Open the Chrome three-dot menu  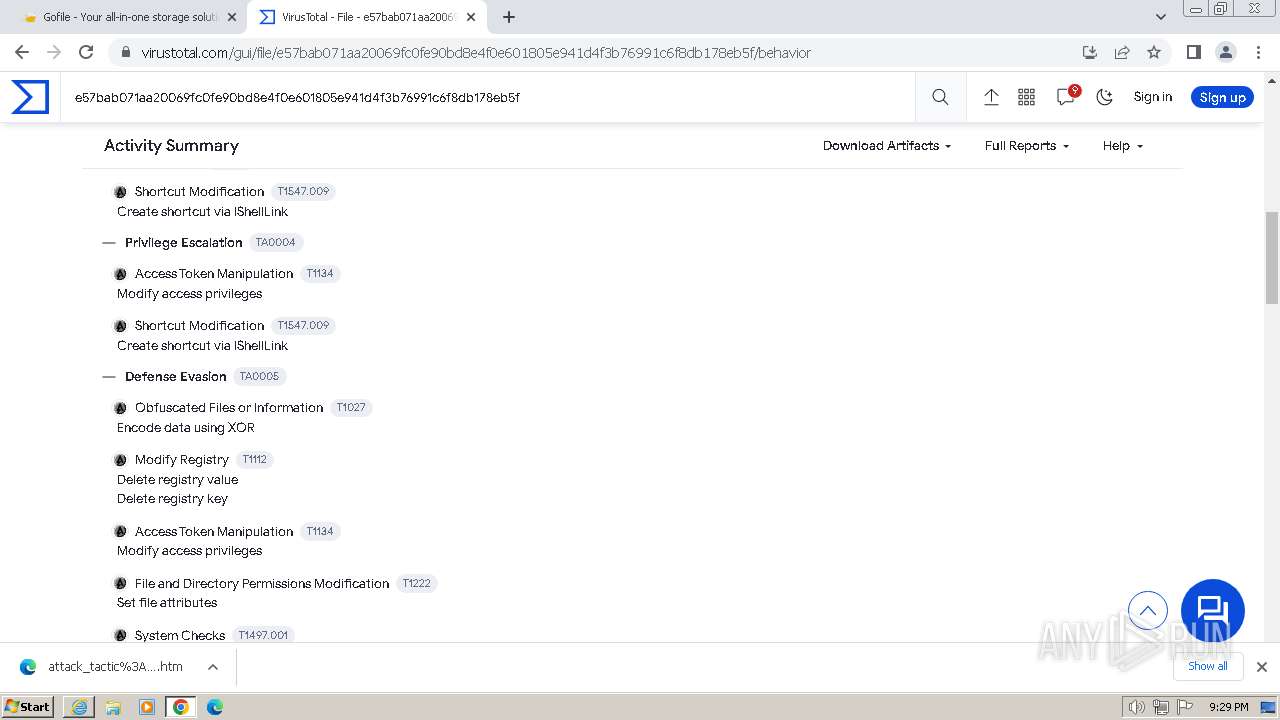1258,52
